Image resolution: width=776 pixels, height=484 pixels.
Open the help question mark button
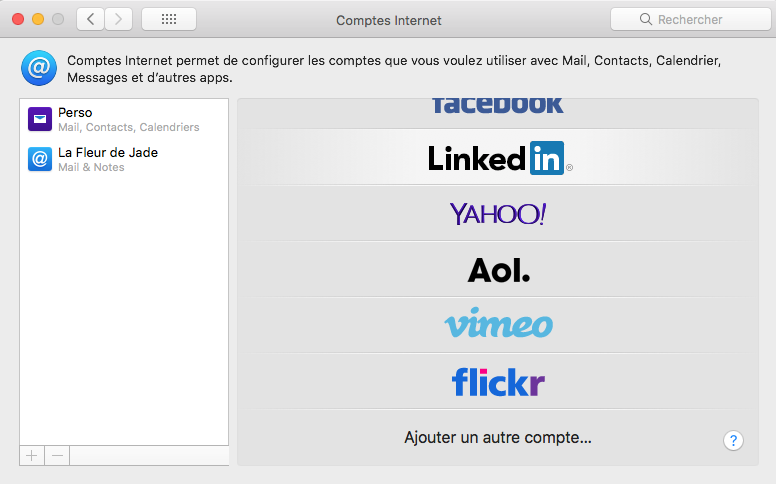[733, 440]
